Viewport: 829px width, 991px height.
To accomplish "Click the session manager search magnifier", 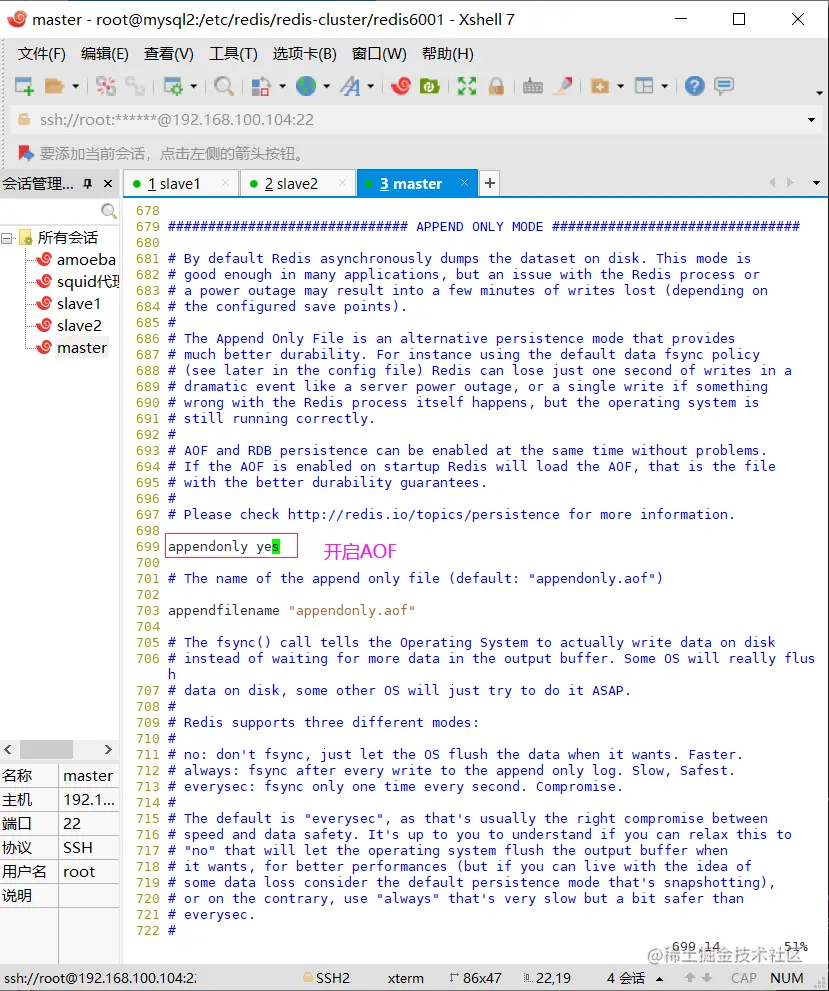I will pyautogui.click(x=109, y=210).
